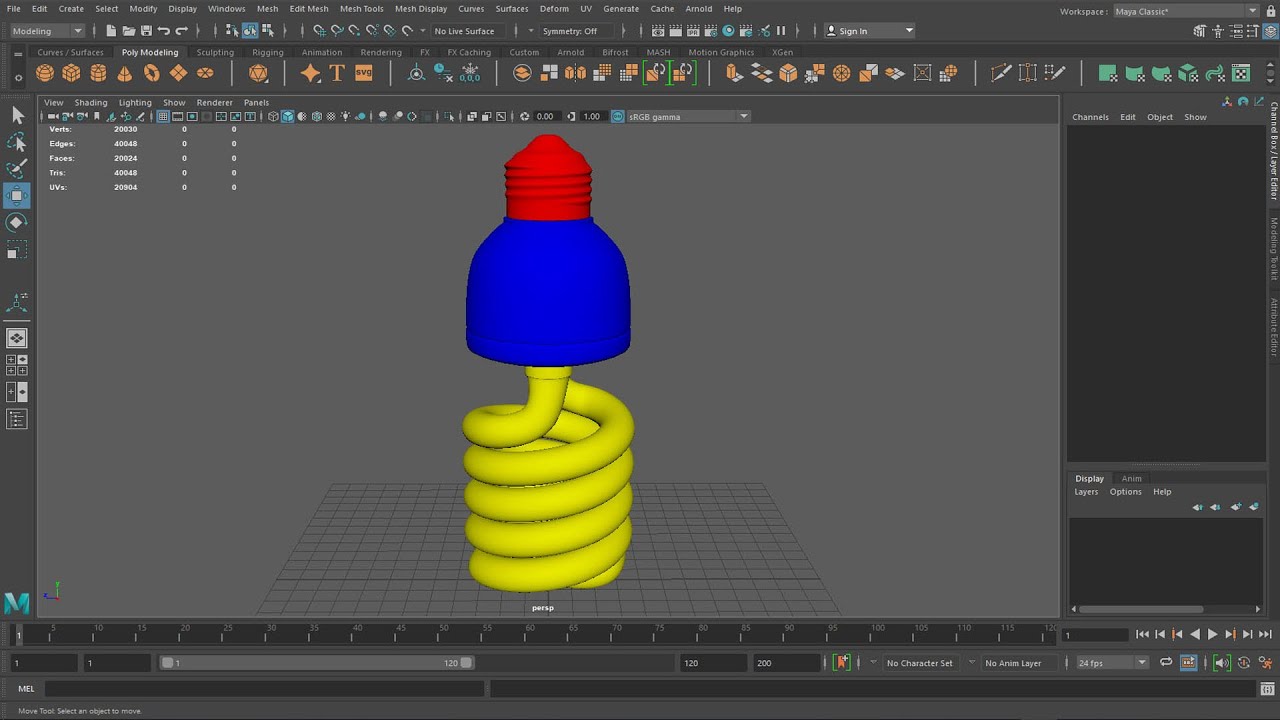Click the Paint selection tool
Image resolution: width=1280 pixels, height=720 pixels.
[17, 169]
